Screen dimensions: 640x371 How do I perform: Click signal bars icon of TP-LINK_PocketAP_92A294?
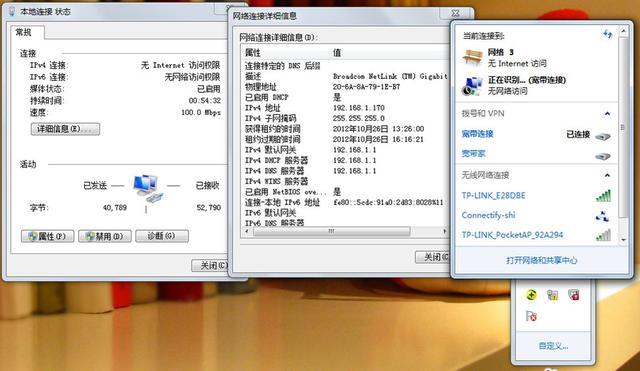click(x=603, y=235)
